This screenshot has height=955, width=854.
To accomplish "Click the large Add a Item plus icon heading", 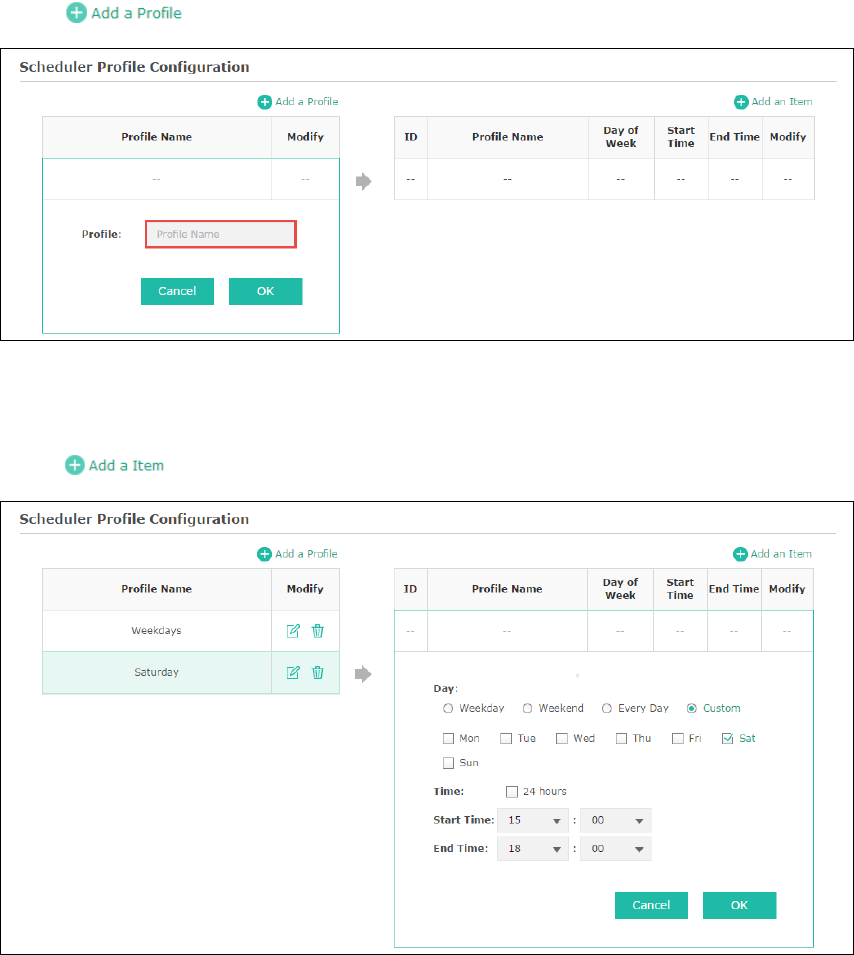I will [x=115, y=465].
